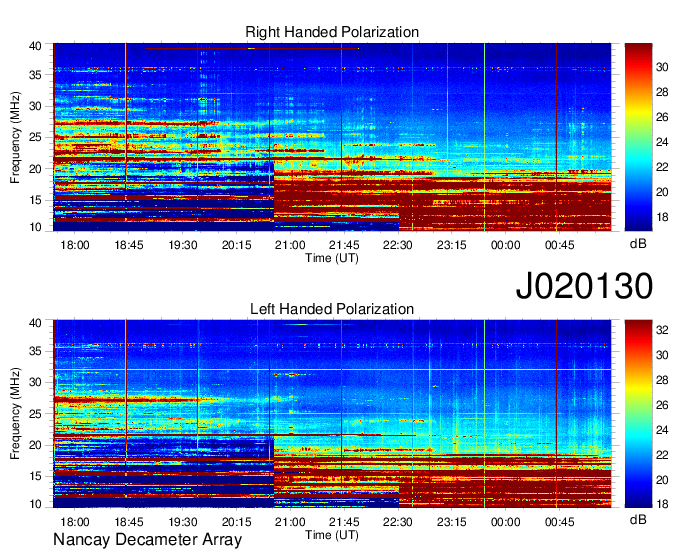Click the dB label under the lower color bar
The height and width of the screenshot is (552, 680).
tap(638, 519)
